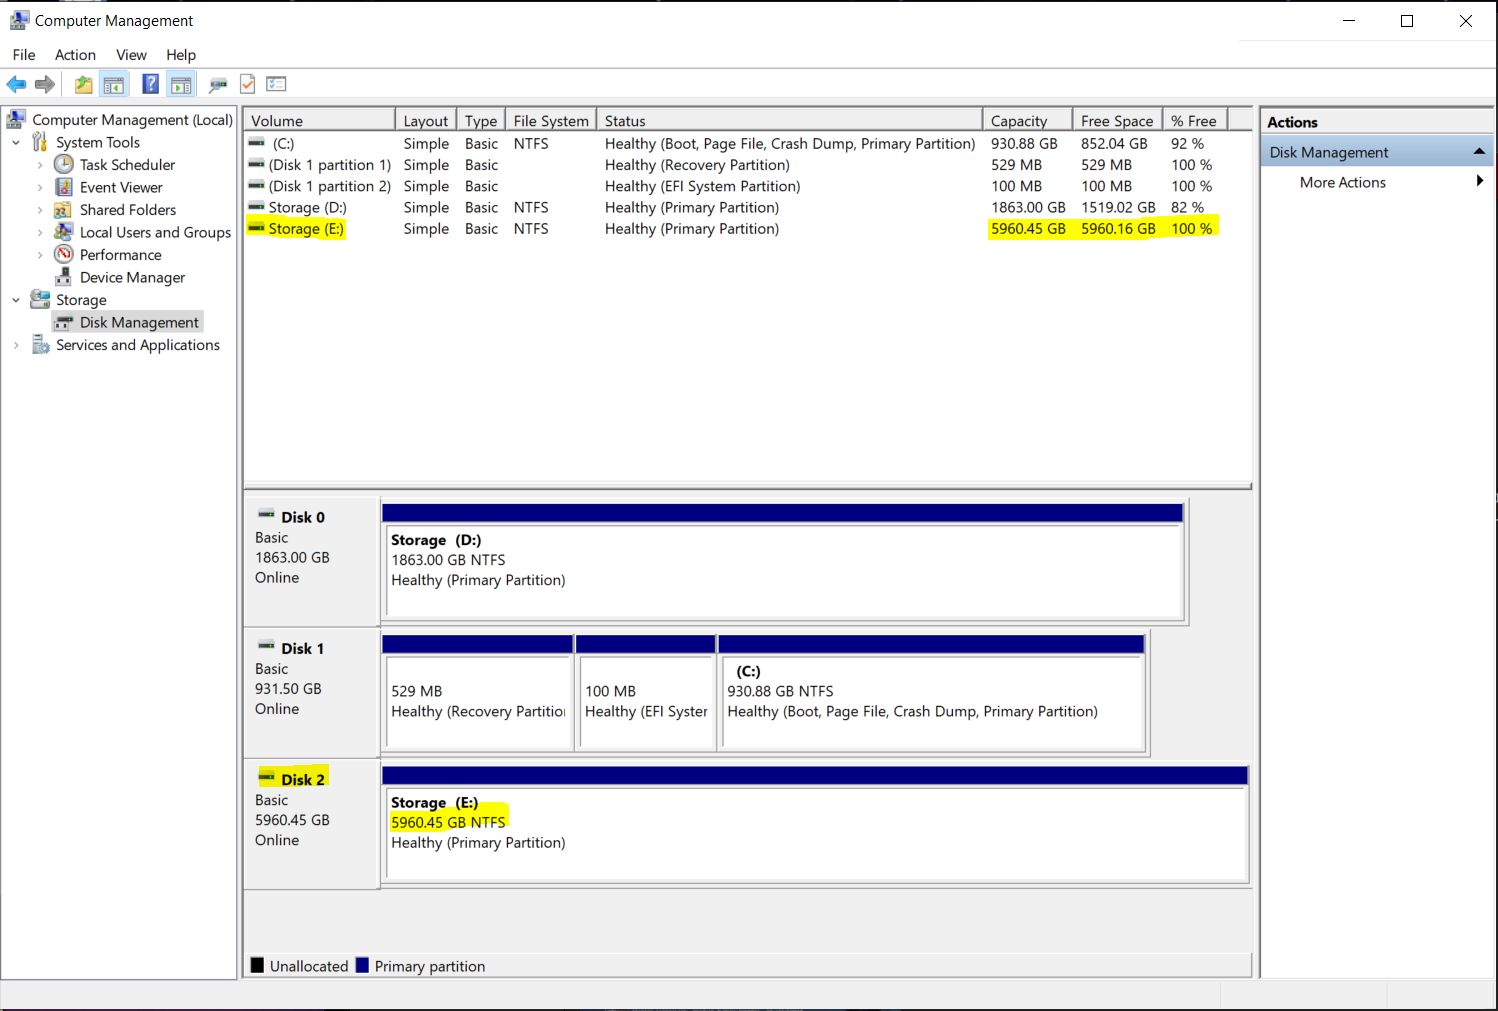Image resolution: width=1498 pixels, height=1011 pixels.
Task: Sort volumes by Capacity column header
Action: click(x=1025, y=121)
